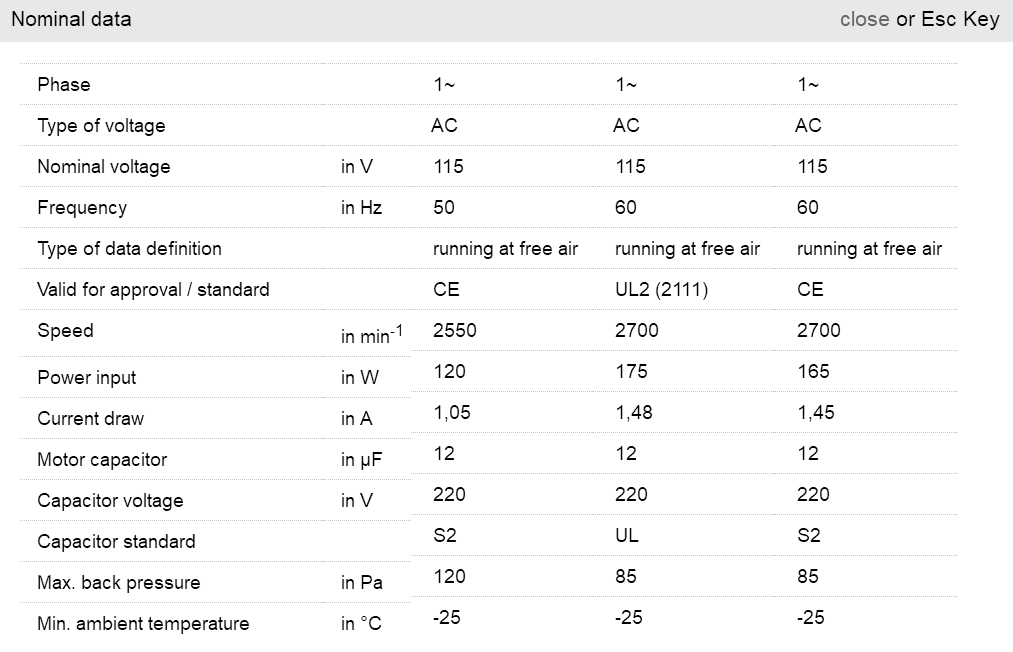Select the 1,48 current draw value
This screenshot has width=1013, height=652.
coord(634,413)
